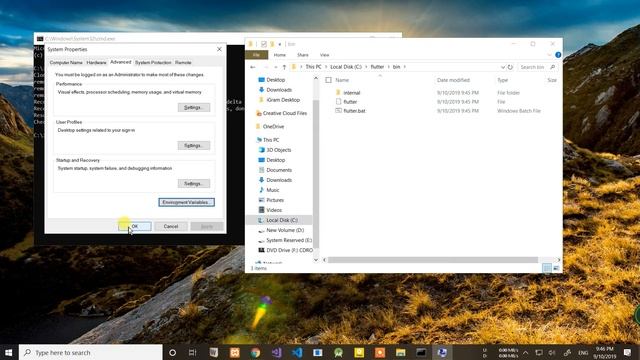Viewport: 640px width, 360px height.
Task: Open purple Visual Studio on the taskbar
Action: pos(276,352)
